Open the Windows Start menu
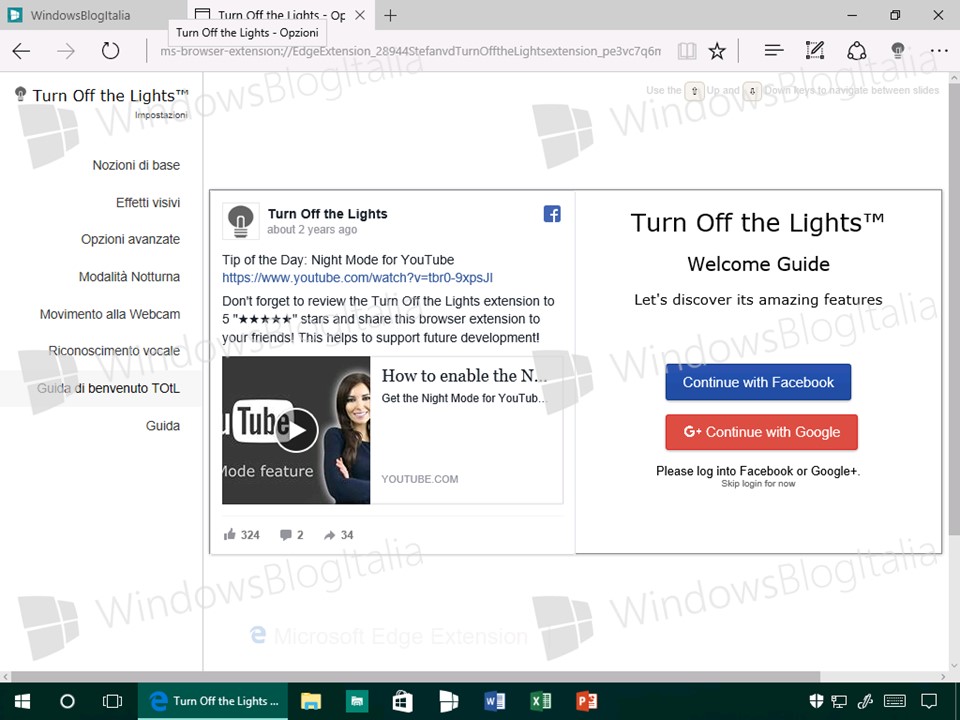 (x=22, y=701)
